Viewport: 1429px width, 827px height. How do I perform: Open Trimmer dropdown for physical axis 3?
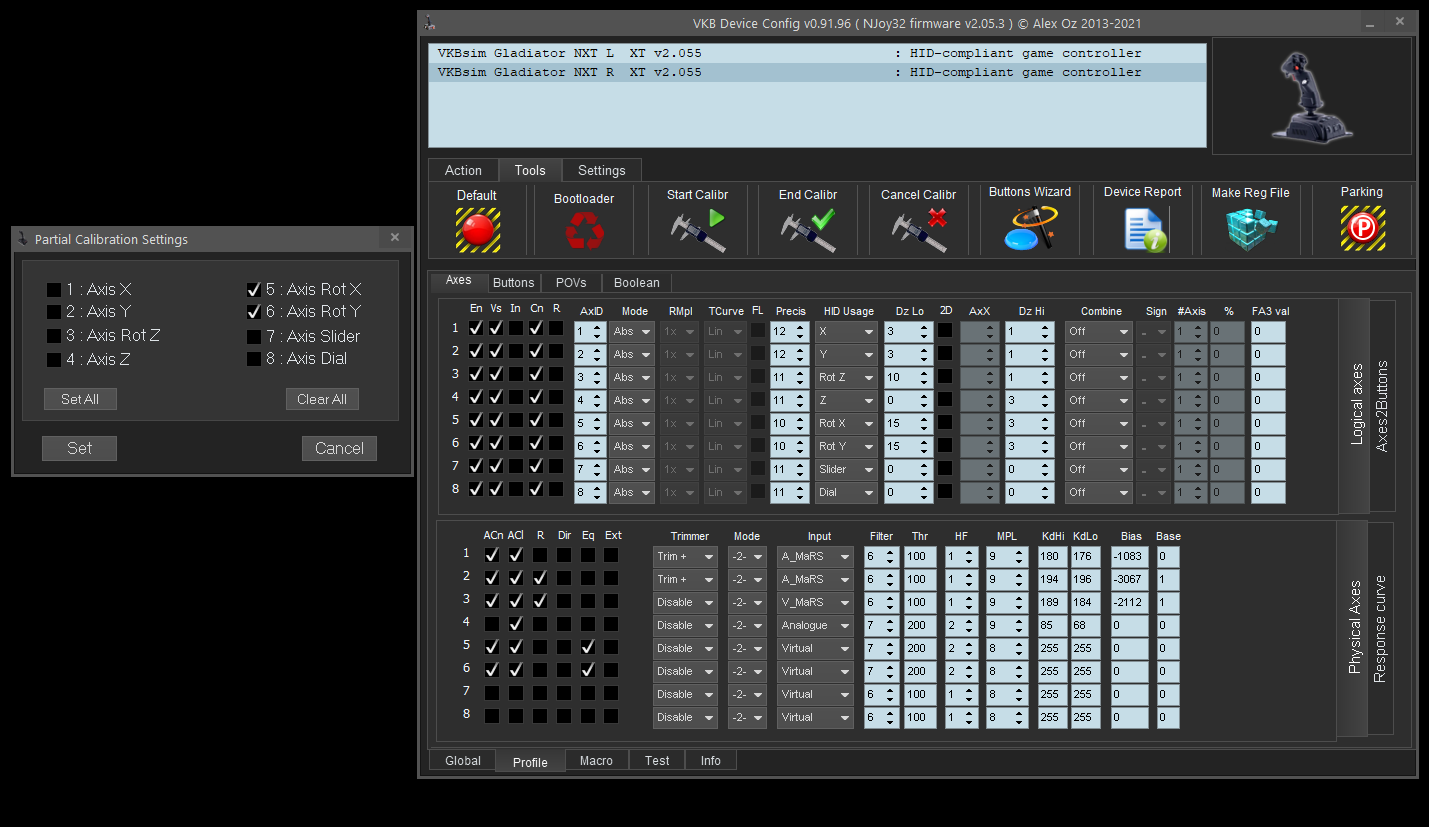(x=685, y=602)
